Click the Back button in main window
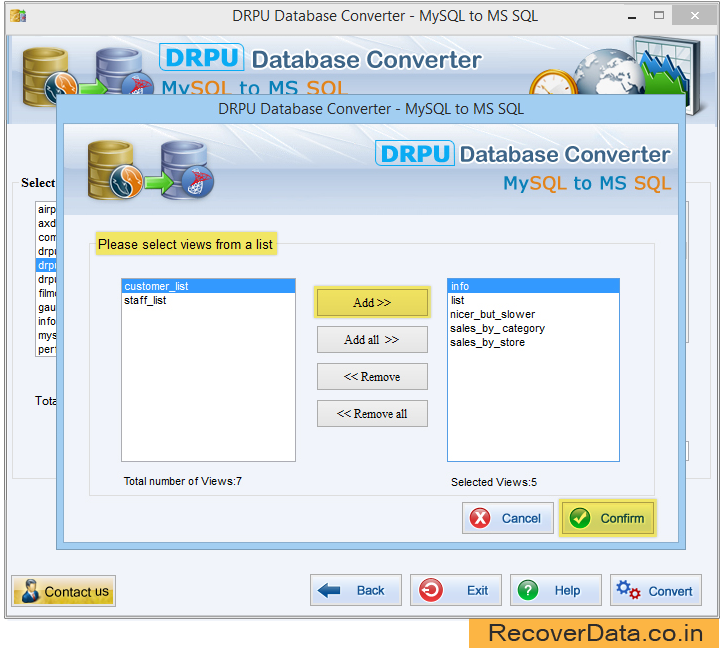Screen dimensions: 723x650 [356, 590]
